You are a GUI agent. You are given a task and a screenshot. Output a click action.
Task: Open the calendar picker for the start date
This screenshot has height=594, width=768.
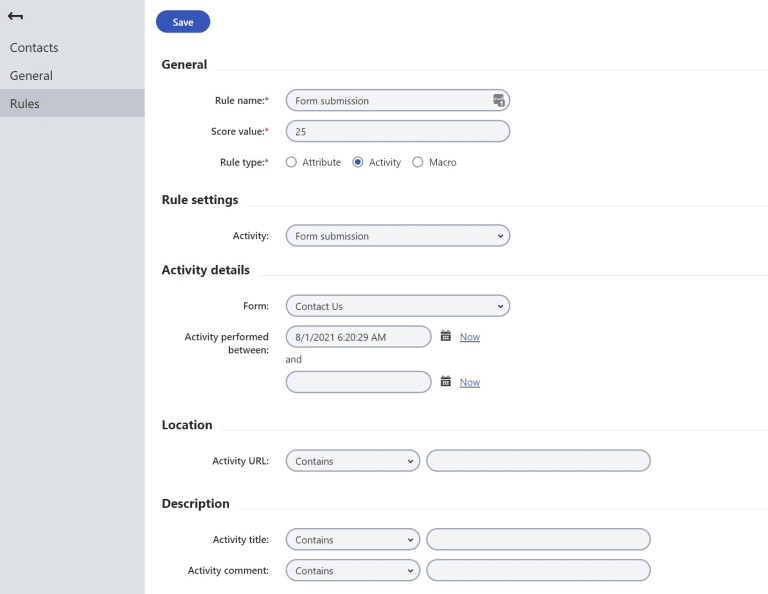point(445,336)
